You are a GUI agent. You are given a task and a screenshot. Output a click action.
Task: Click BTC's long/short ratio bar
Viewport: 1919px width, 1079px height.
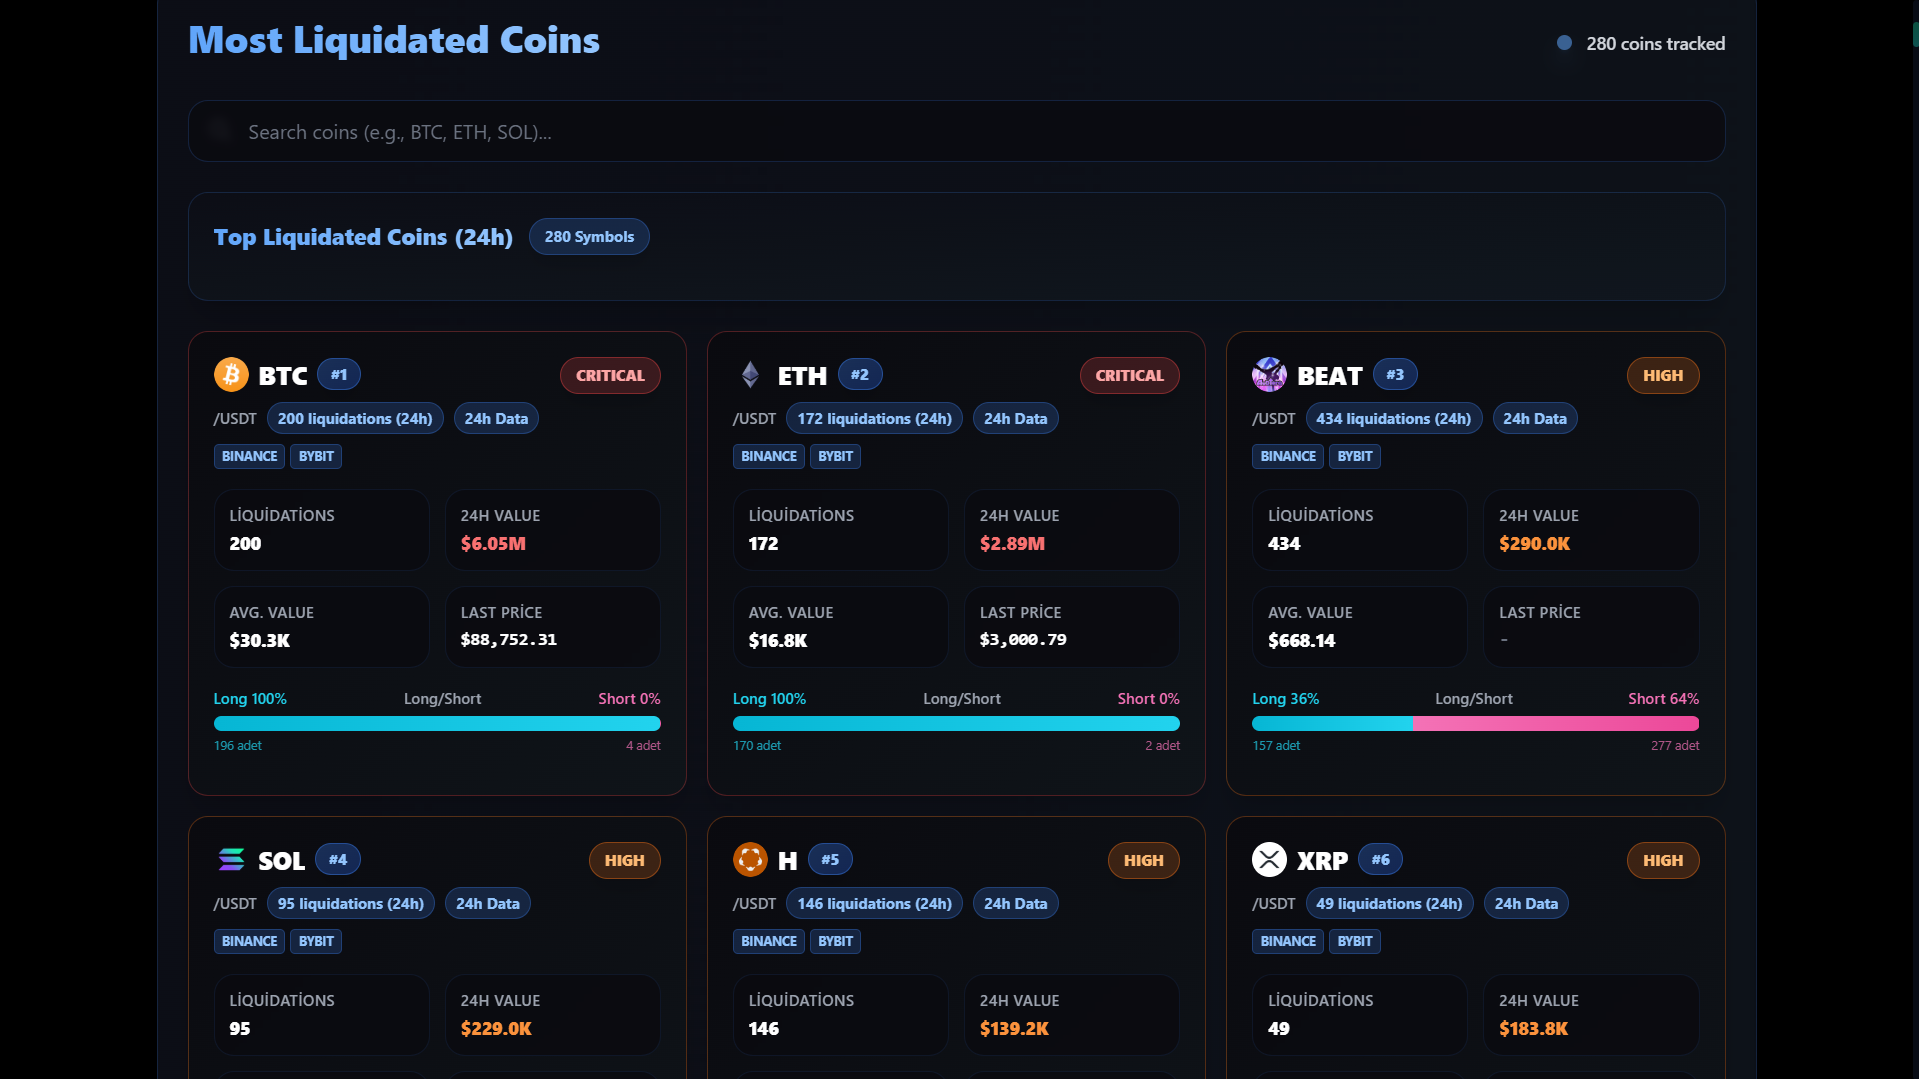(437, 724)
